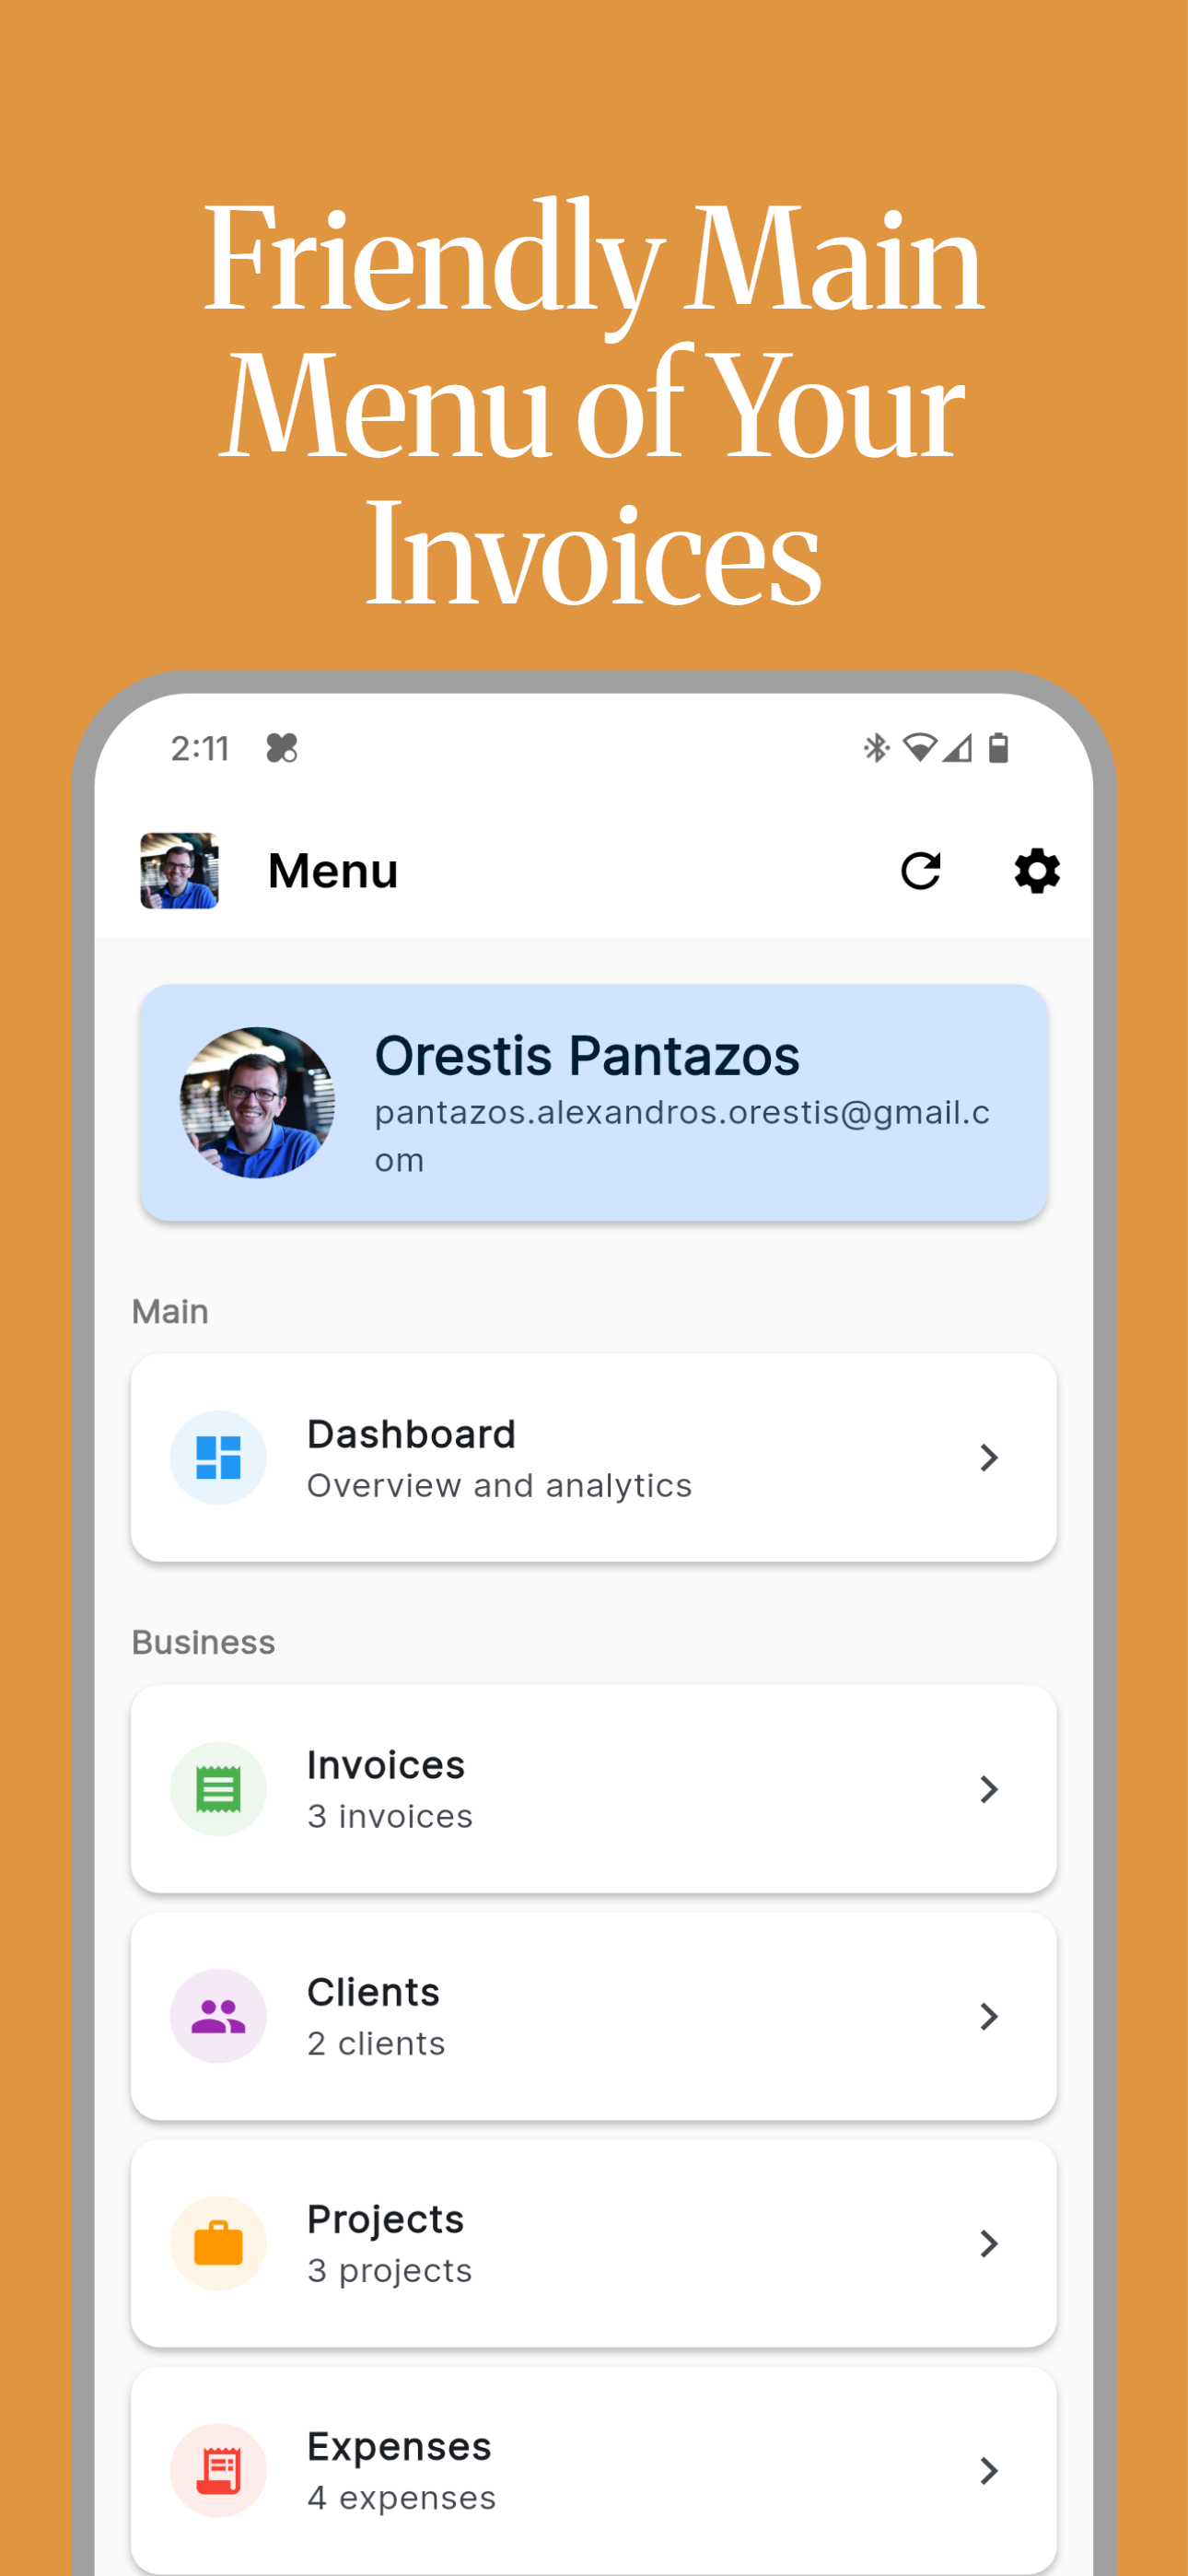Open Expenses via the right chevron
The image size is (1188, 2576).
(x=989, y=2470)
